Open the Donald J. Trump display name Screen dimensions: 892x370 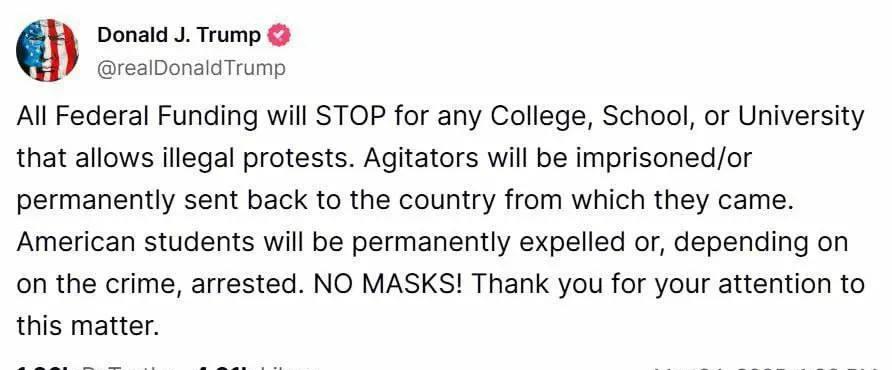coord(179,35)
